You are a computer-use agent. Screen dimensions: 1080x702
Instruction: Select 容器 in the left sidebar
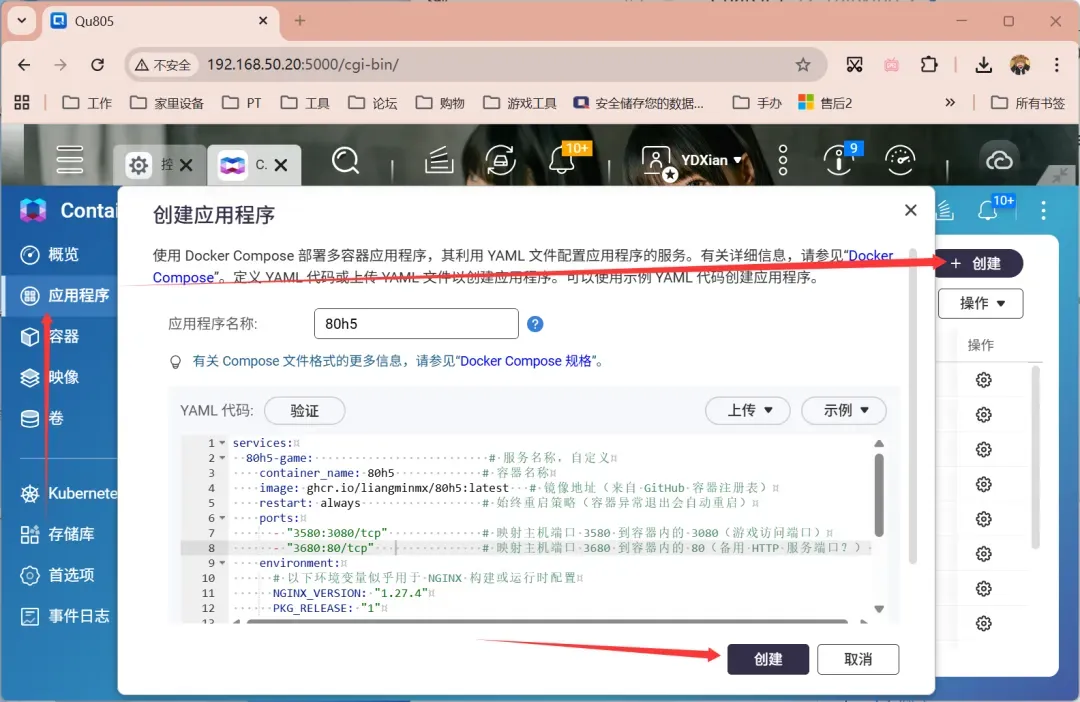click(x=63, y=336)
